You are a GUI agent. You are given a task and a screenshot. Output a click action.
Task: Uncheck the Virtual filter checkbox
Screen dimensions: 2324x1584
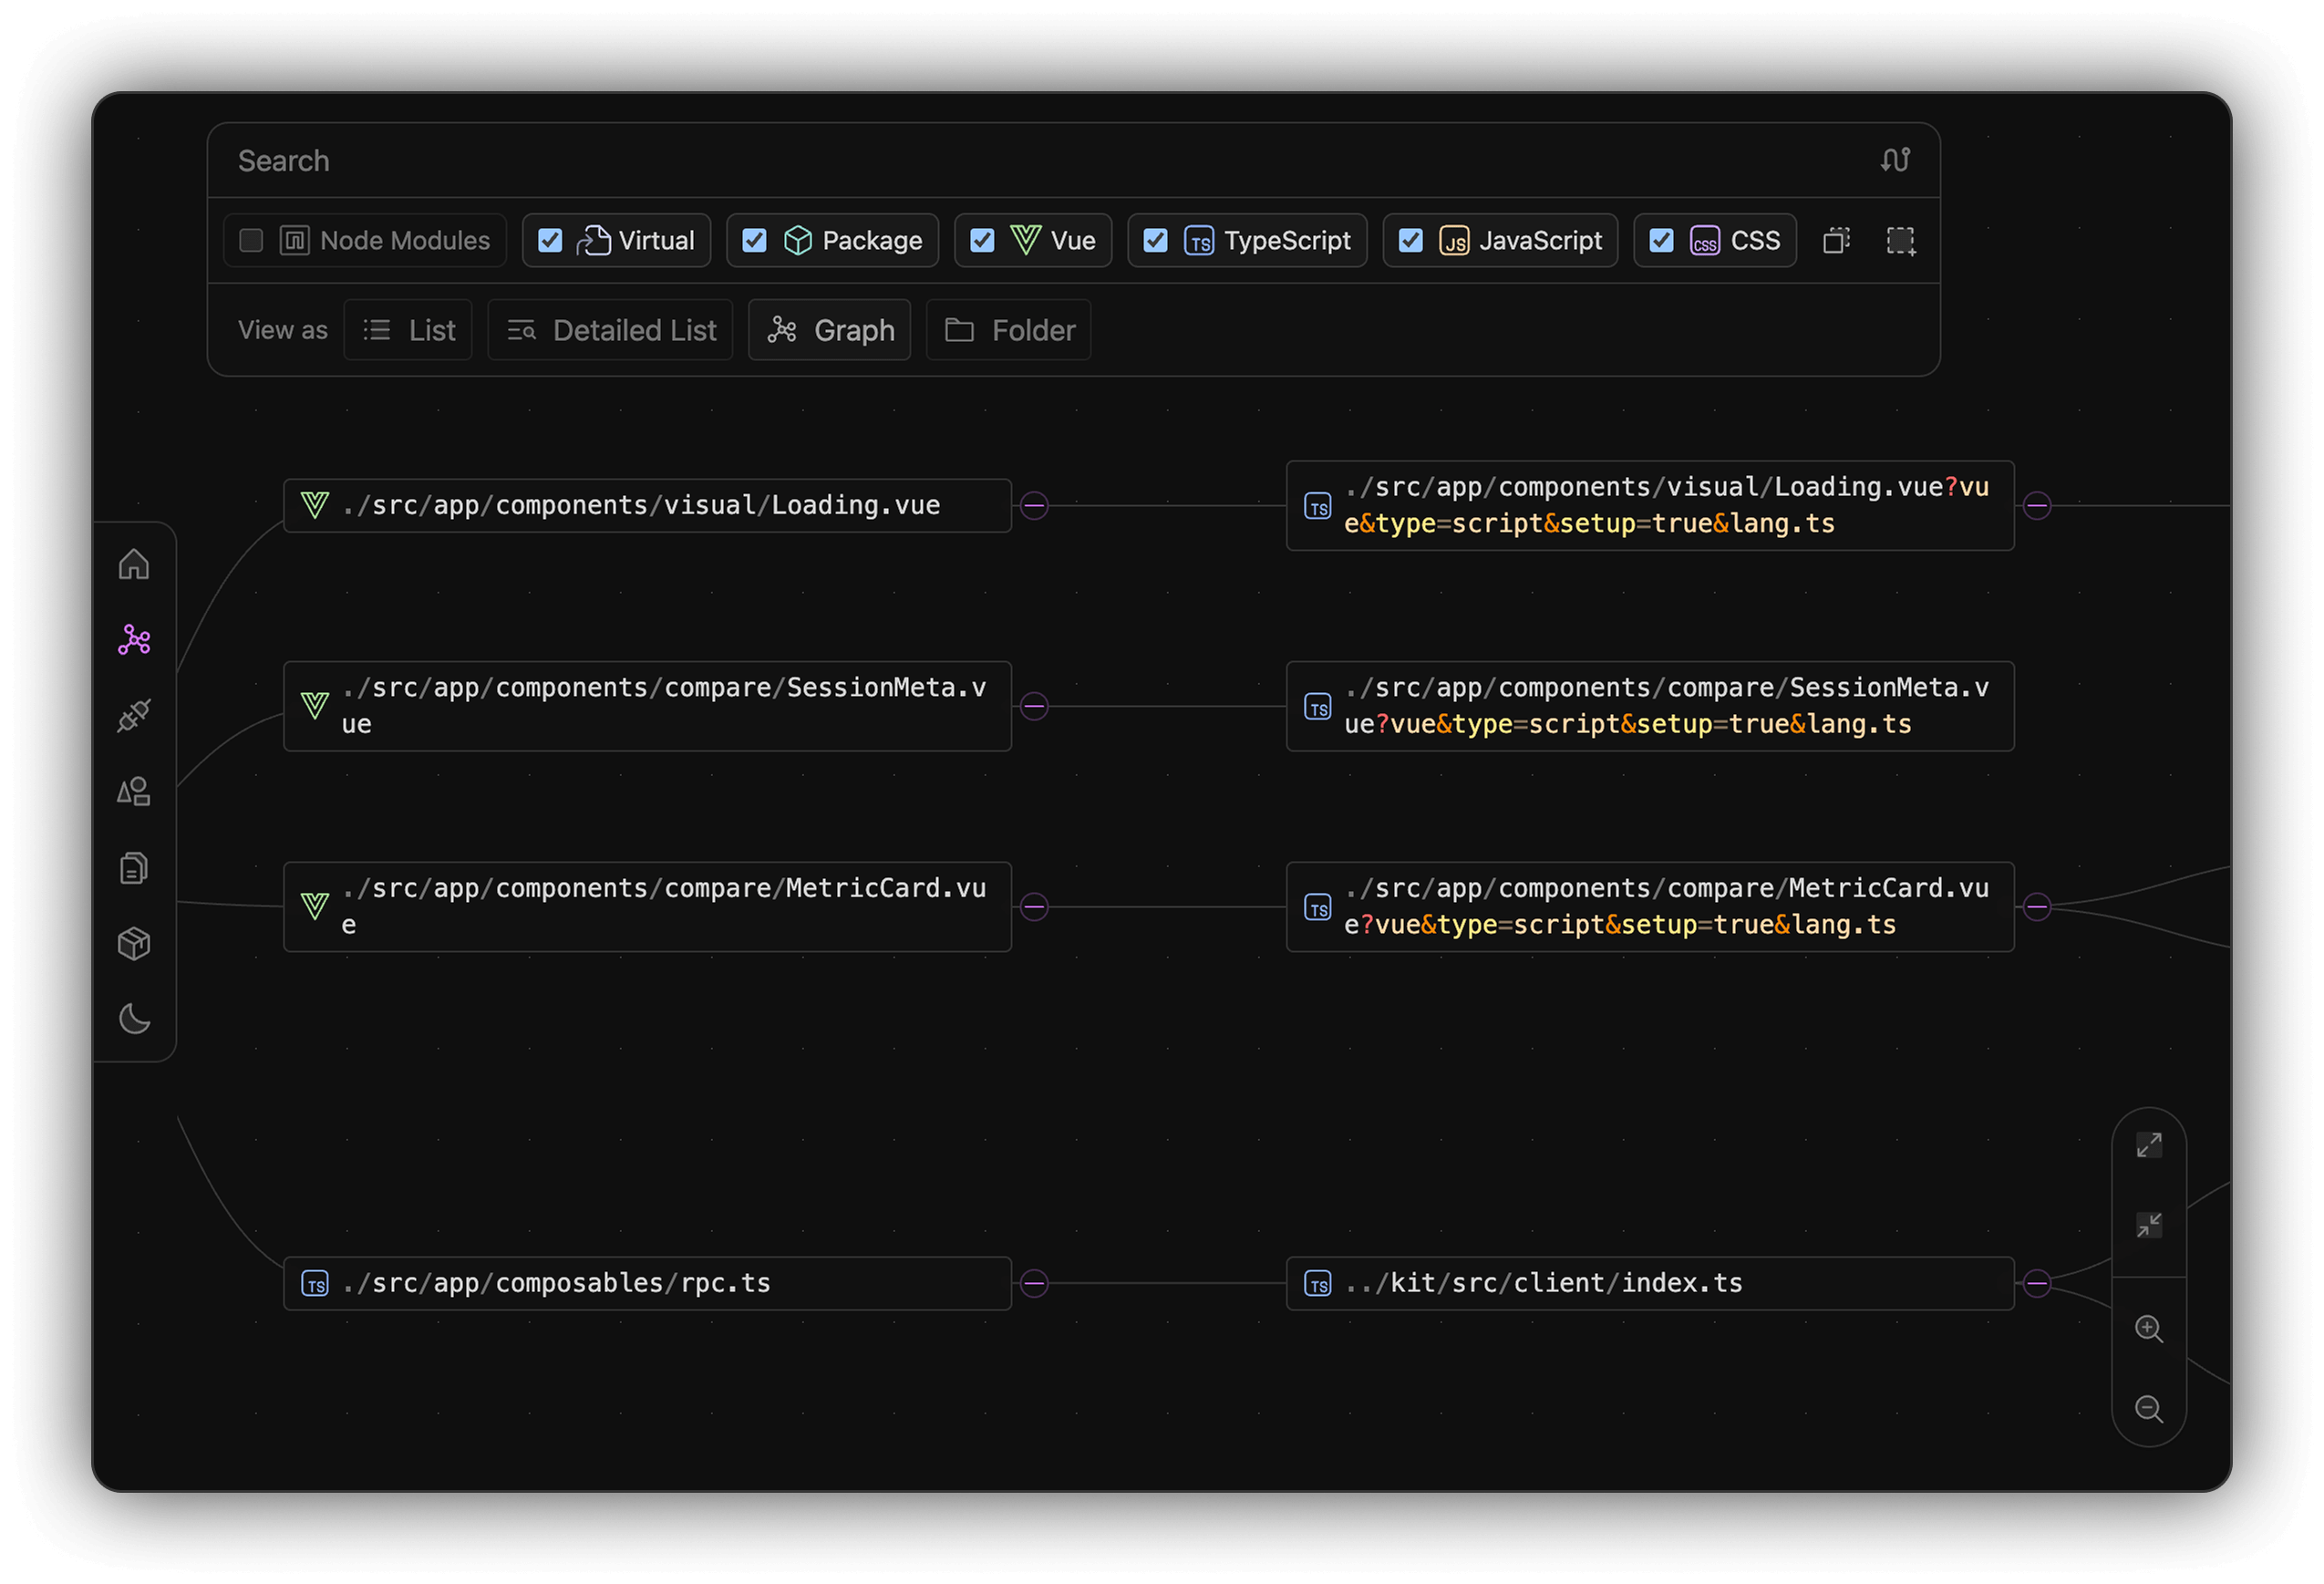point(550,241)
